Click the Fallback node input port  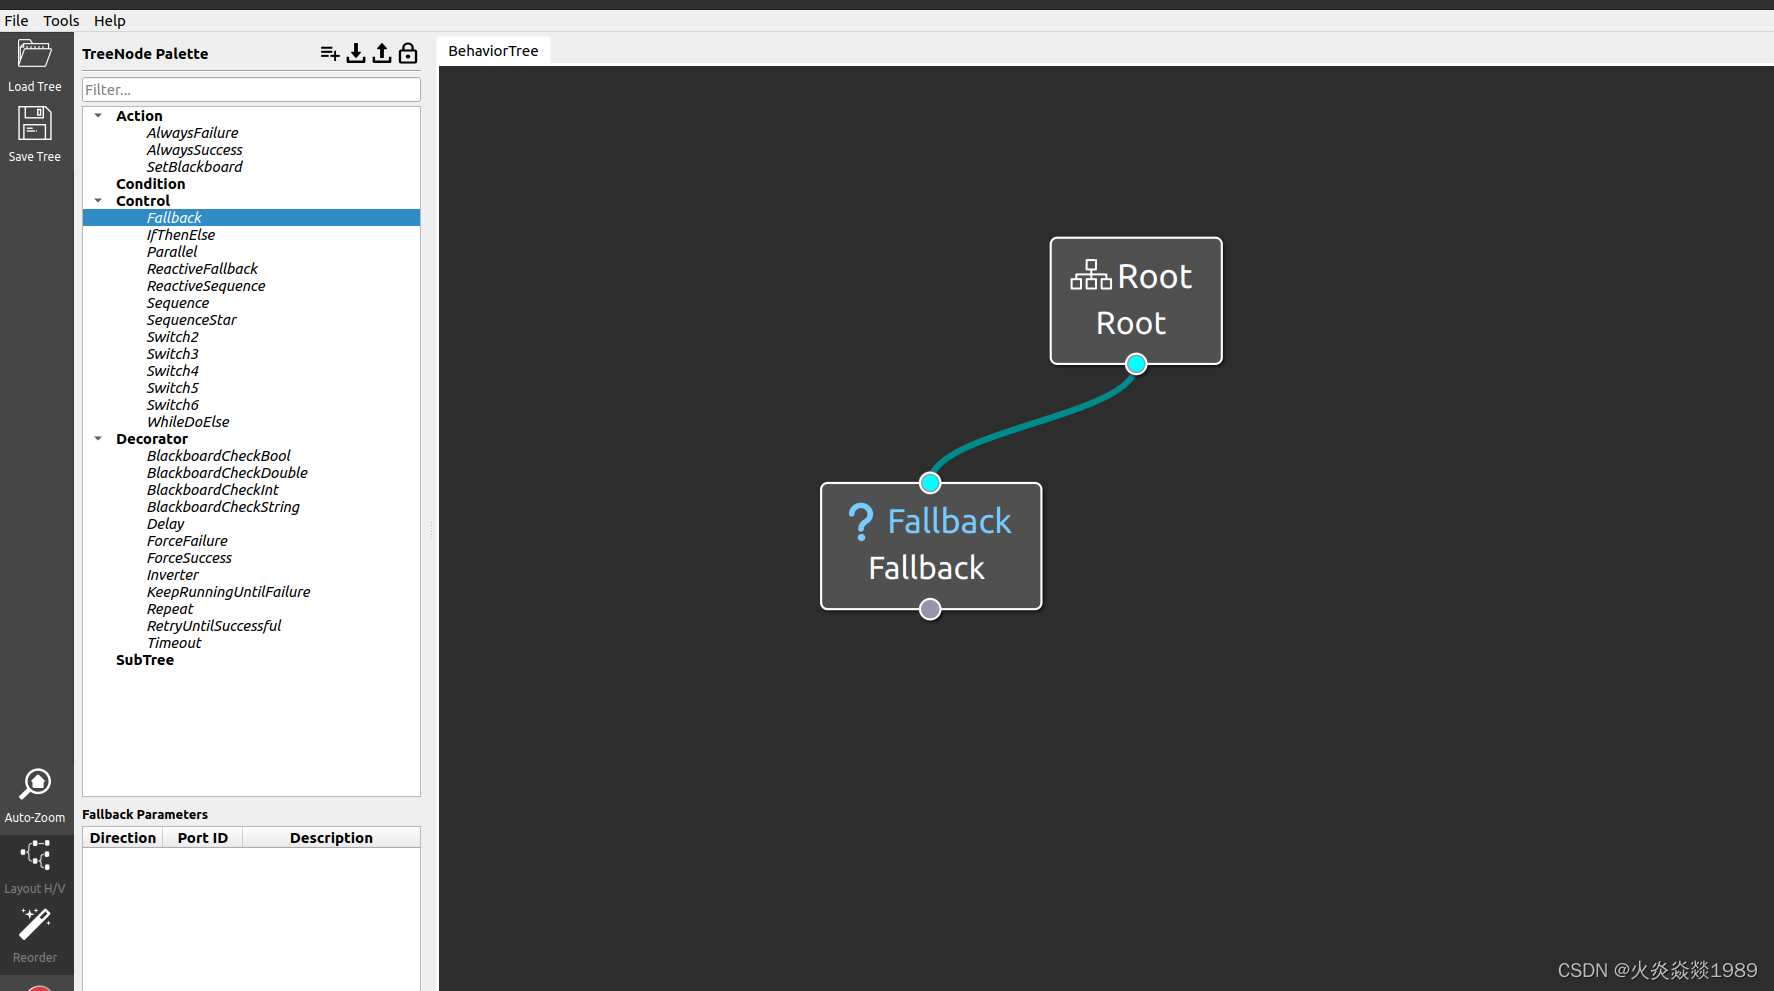click(930, 483)
